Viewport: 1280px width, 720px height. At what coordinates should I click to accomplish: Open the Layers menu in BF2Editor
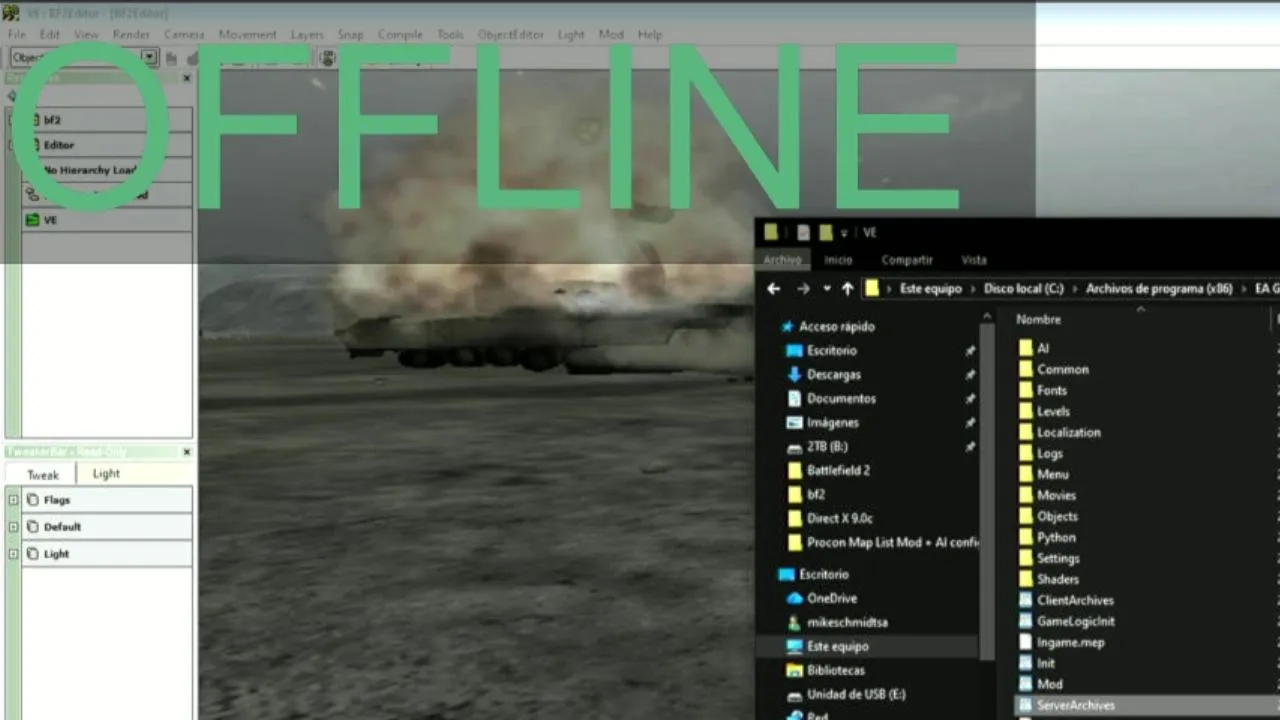pos(307,34)
